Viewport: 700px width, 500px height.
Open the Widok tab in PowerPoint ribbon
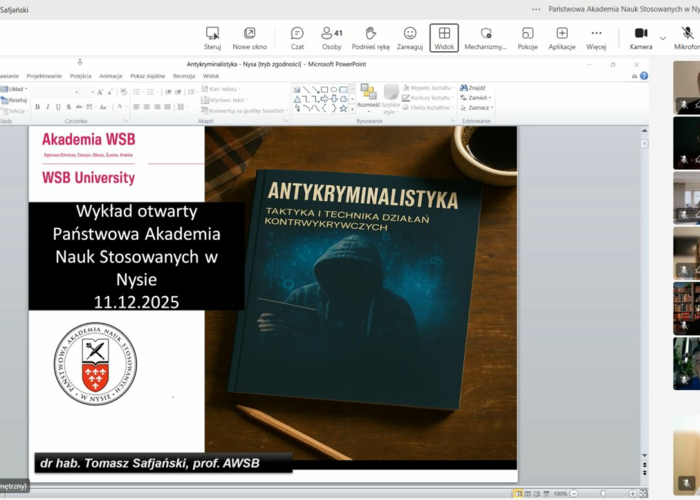pos(211,76)
